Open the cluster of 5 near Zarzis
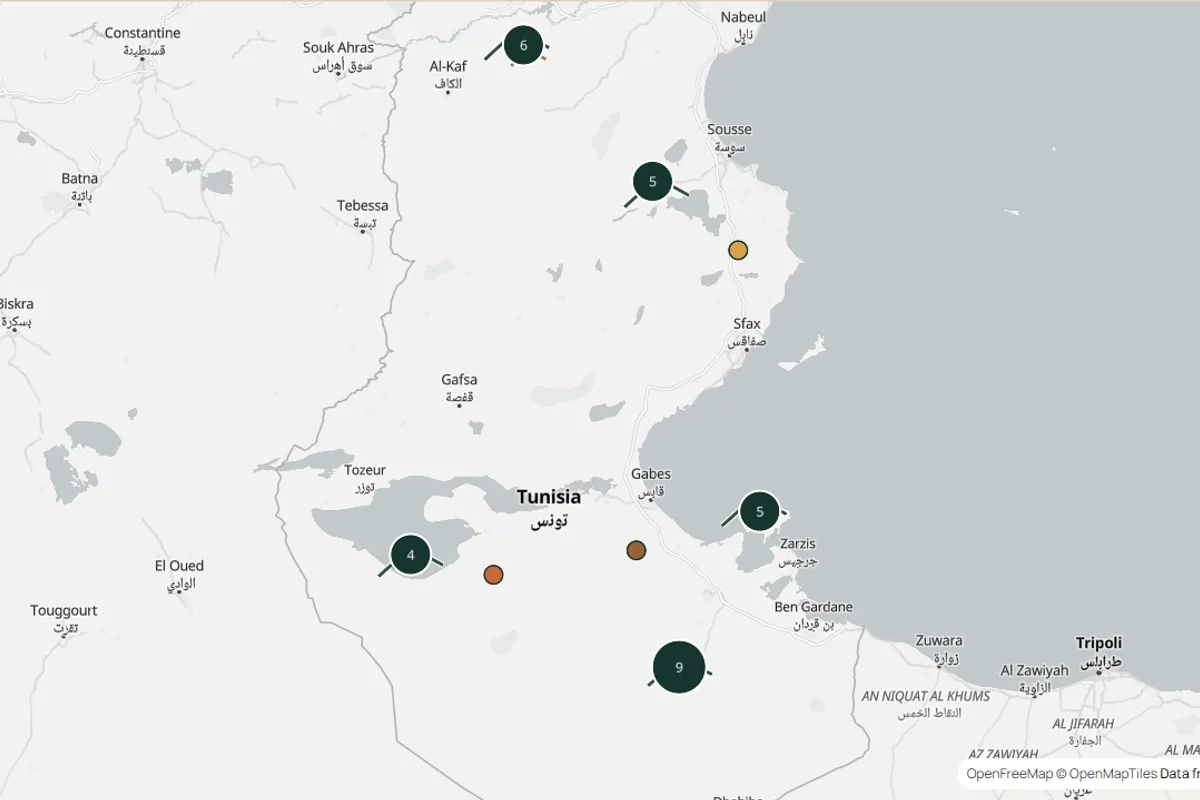 click(759, 512)
